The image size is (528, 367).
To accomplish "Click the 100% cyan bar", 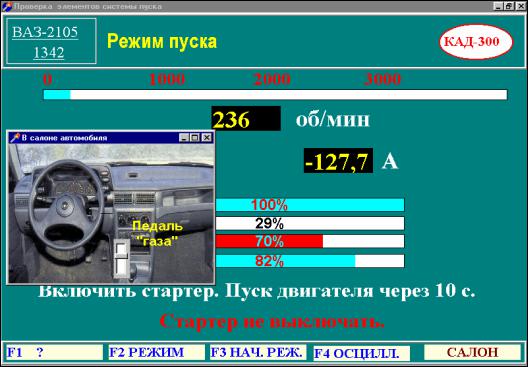I will pos(310,205).
